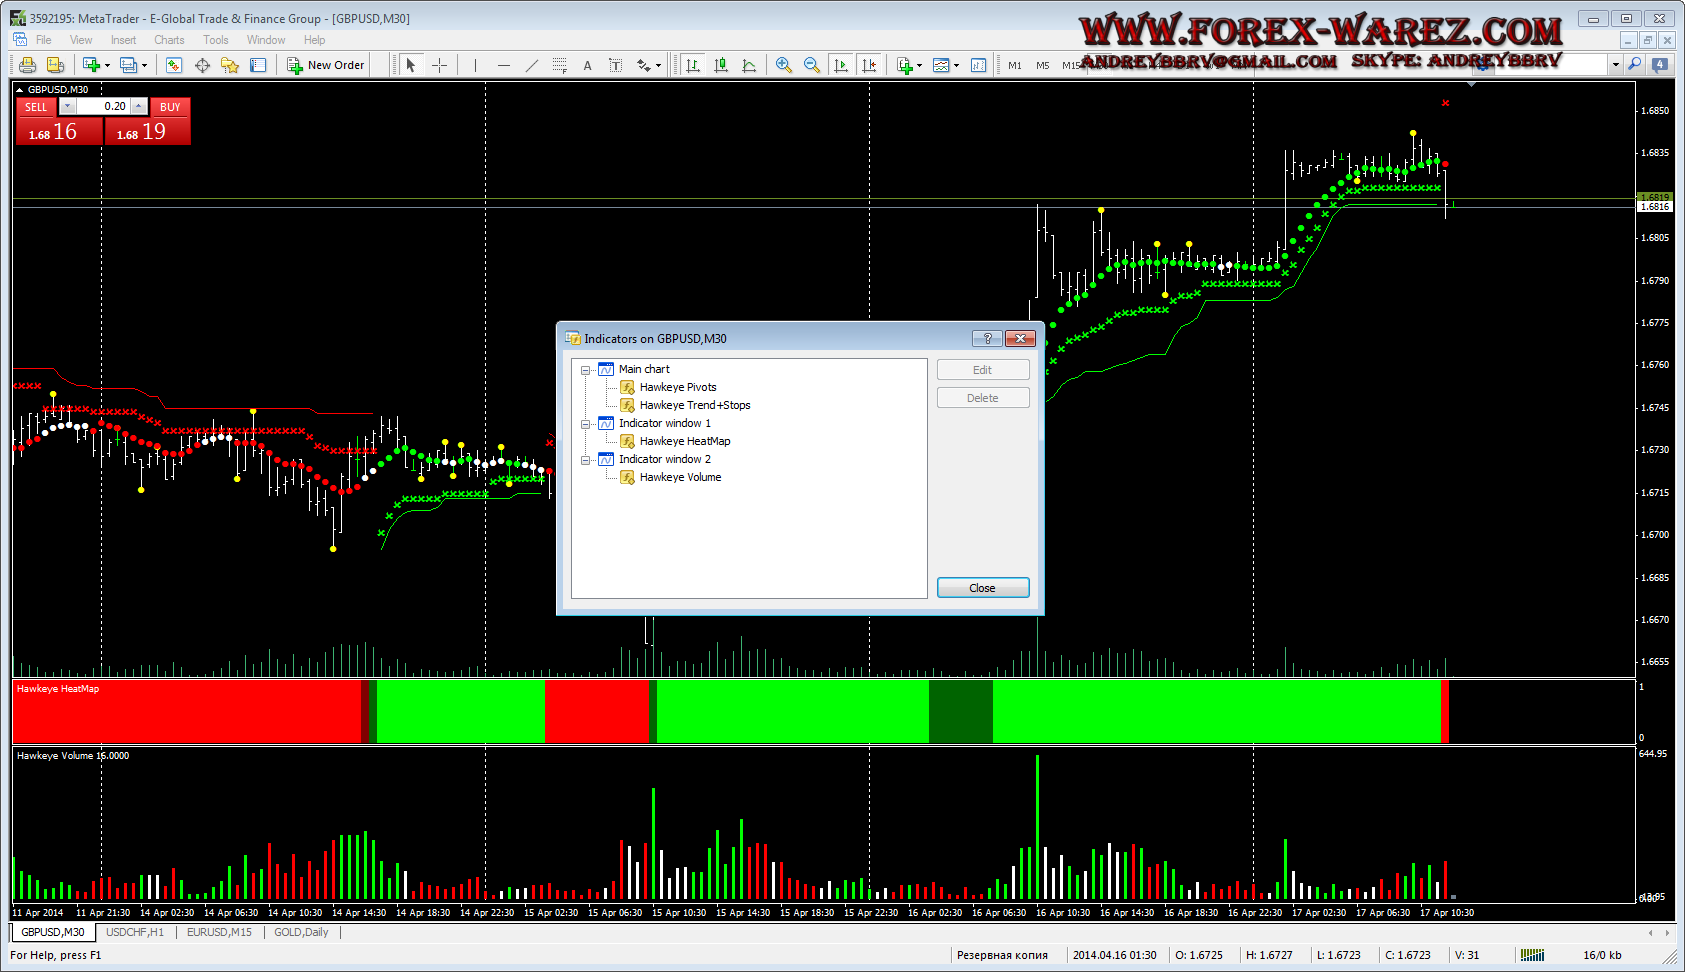Click the red SELL price button
1685x972 pixels.
point(58,132)
